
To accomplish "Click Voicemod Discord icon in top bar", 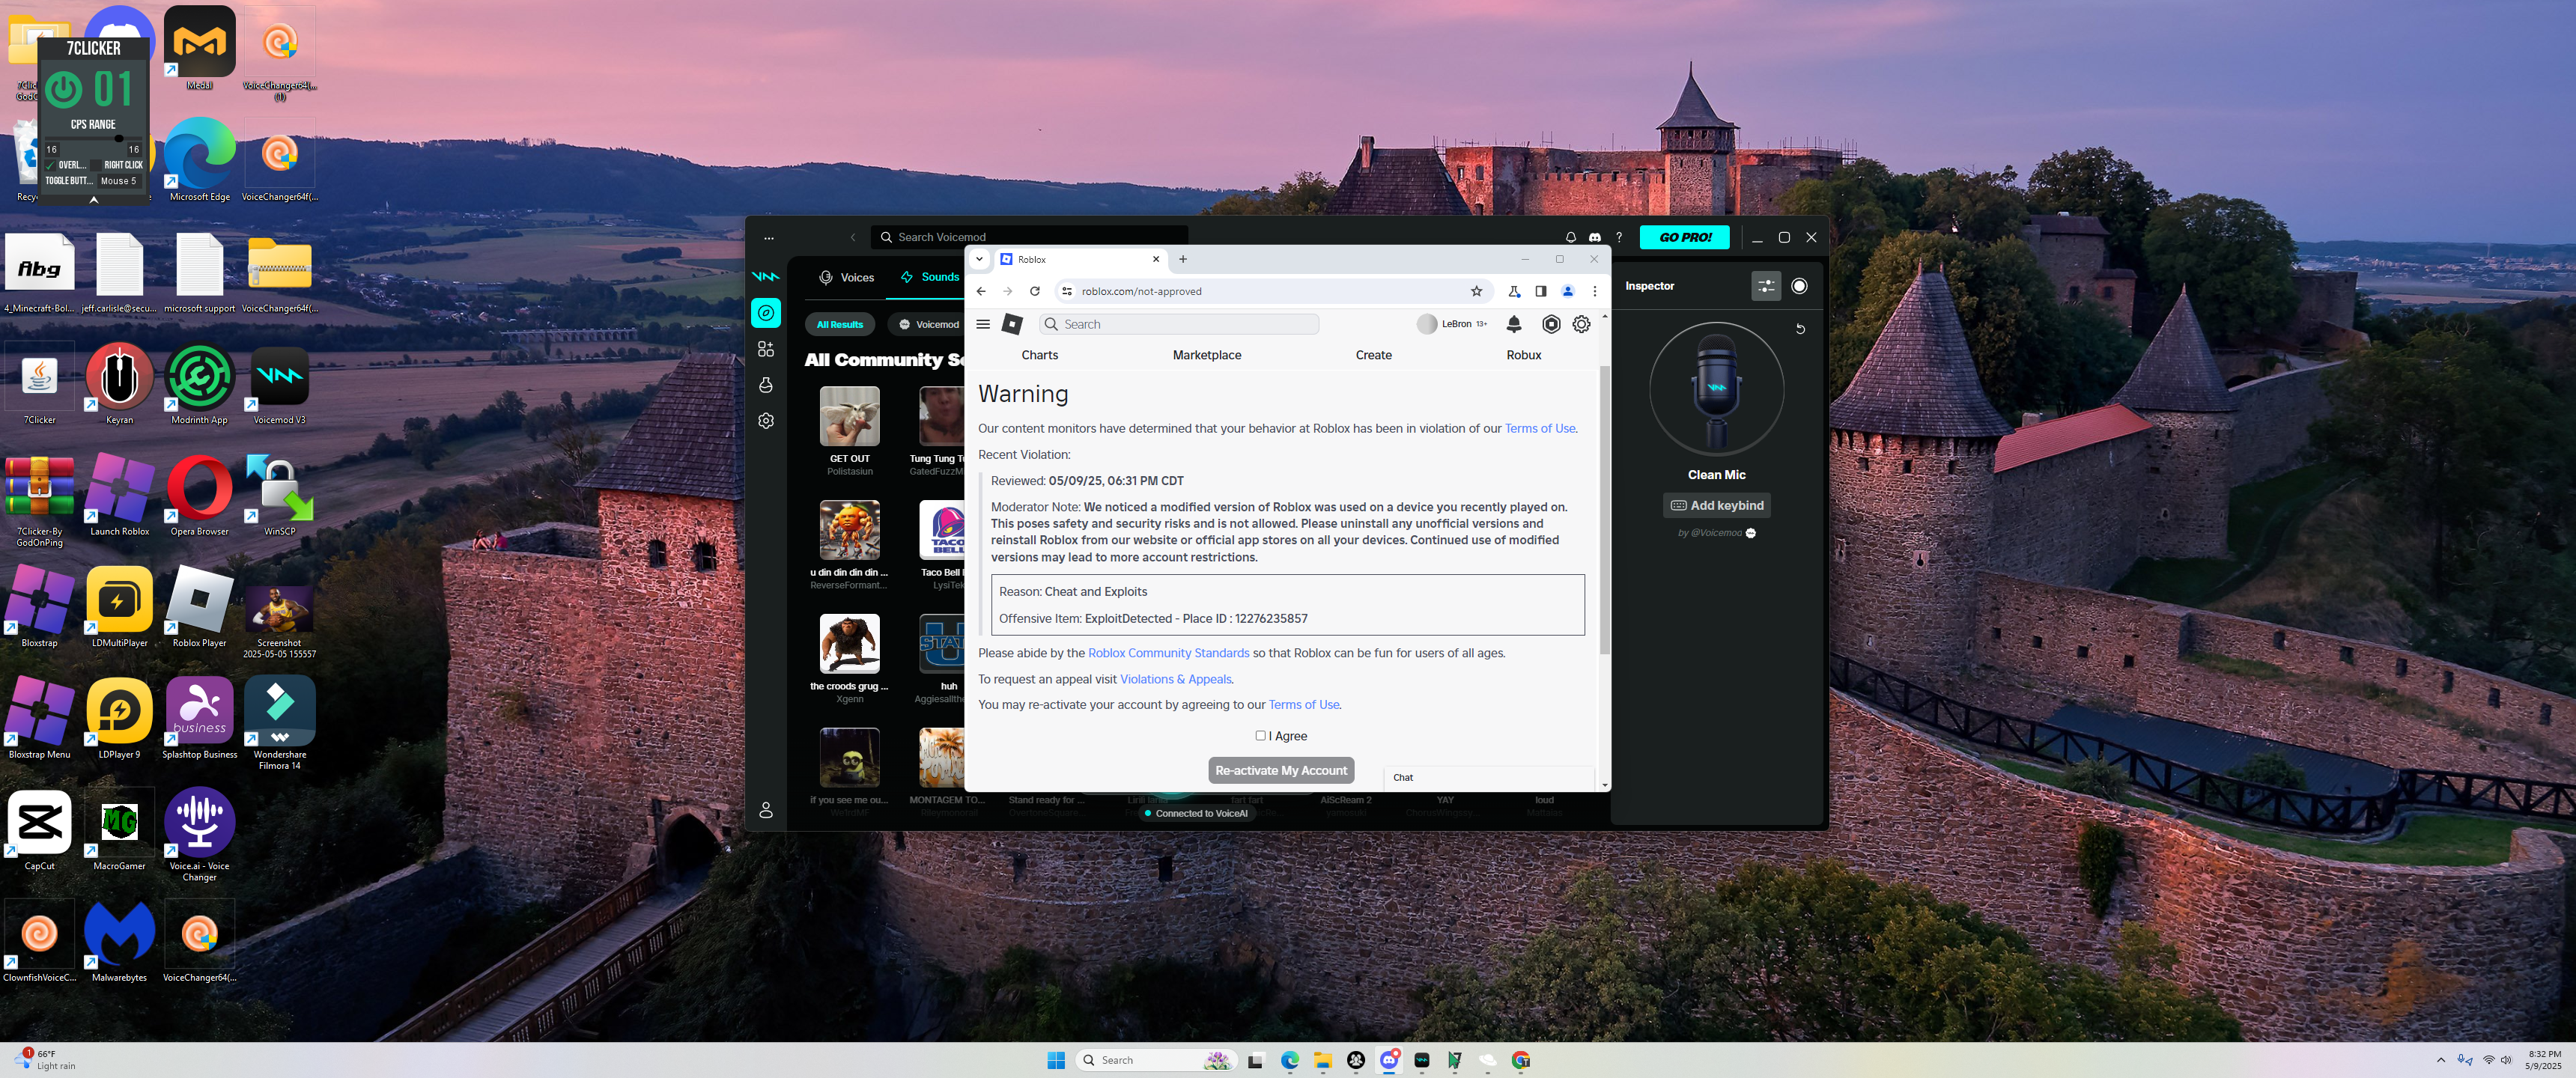I will click(1594, 238).
